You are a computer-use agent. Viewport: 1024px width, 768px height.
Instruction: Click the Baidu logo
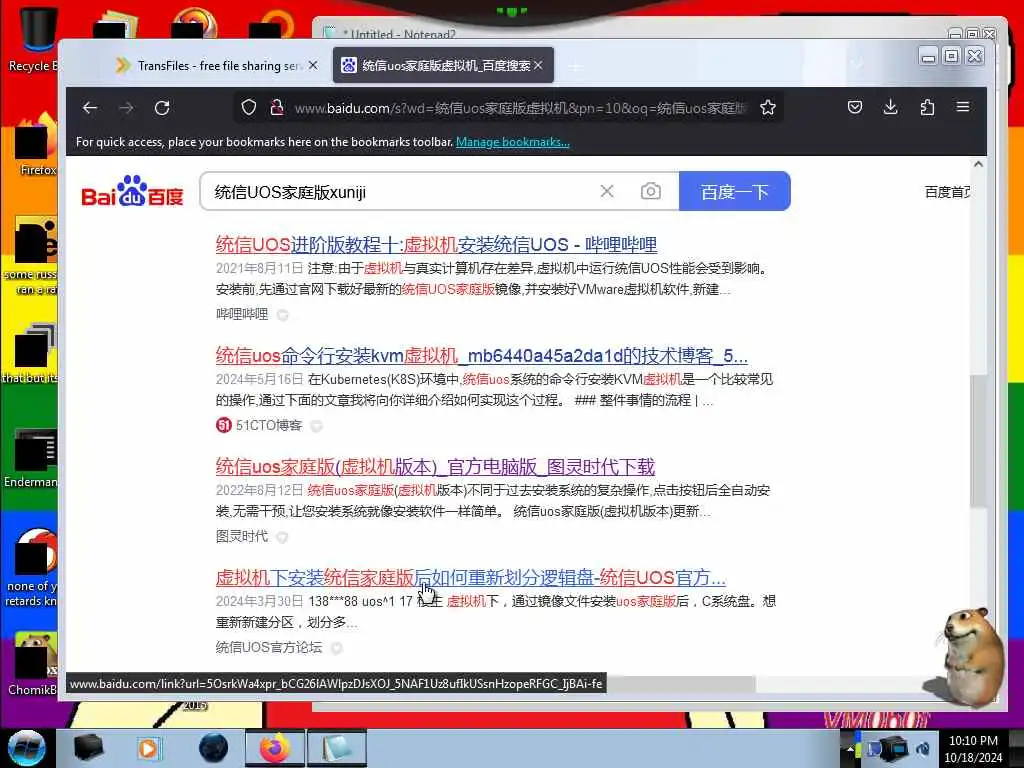point(133,191)
